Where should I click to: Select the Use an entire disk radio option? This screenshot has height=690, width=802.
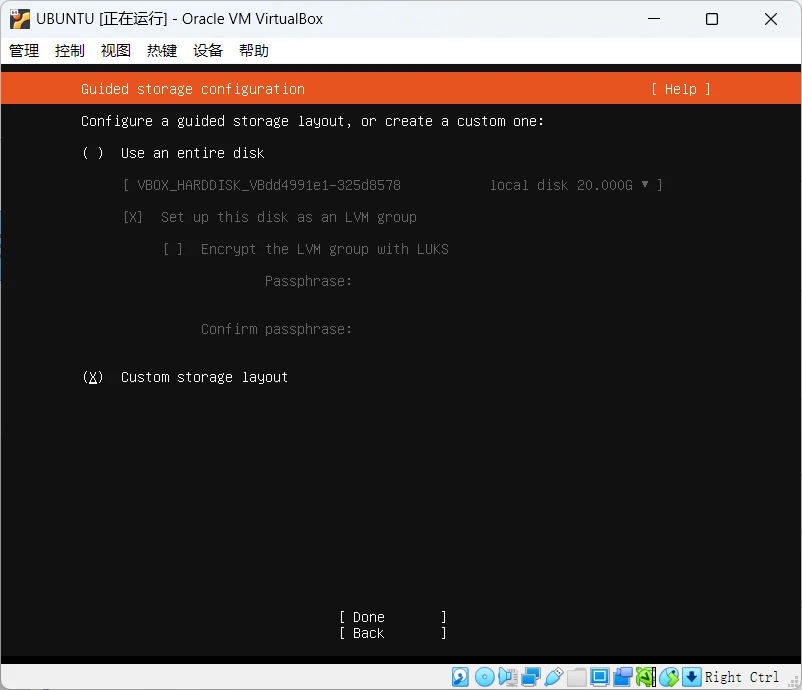(x=93, y=153)
